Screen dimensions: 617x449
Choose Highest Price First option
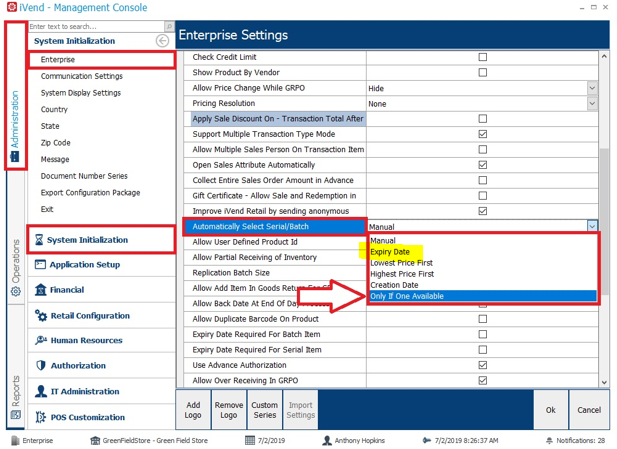pos(483,273)
